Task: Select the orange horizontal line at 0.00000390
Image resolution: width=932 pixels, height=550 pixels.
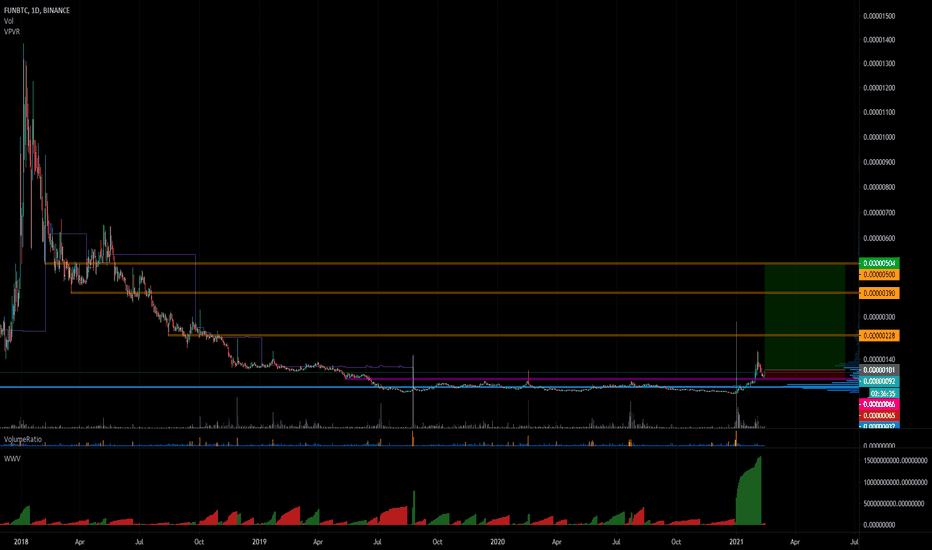Action: [x=465, y=293]
